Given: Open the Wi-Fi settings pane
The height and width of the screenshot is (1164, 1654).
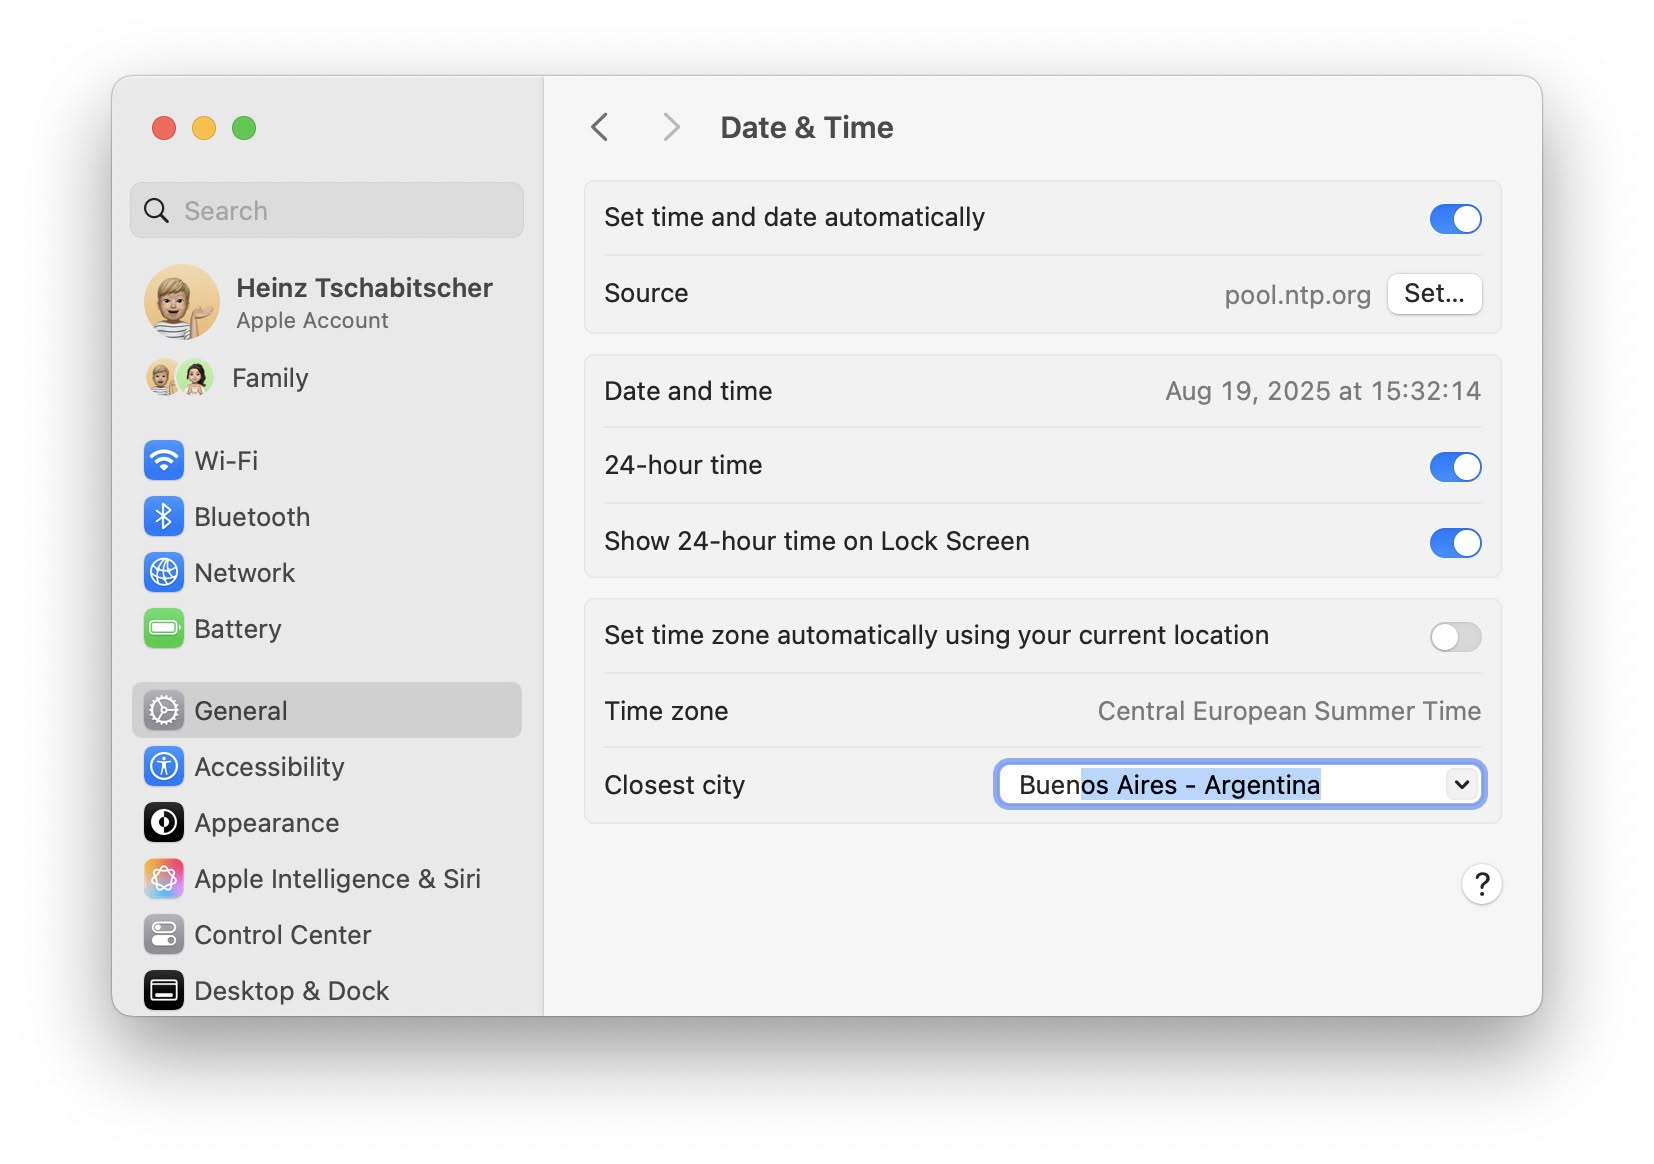Looking at the screenshot, I should point(327,461).
